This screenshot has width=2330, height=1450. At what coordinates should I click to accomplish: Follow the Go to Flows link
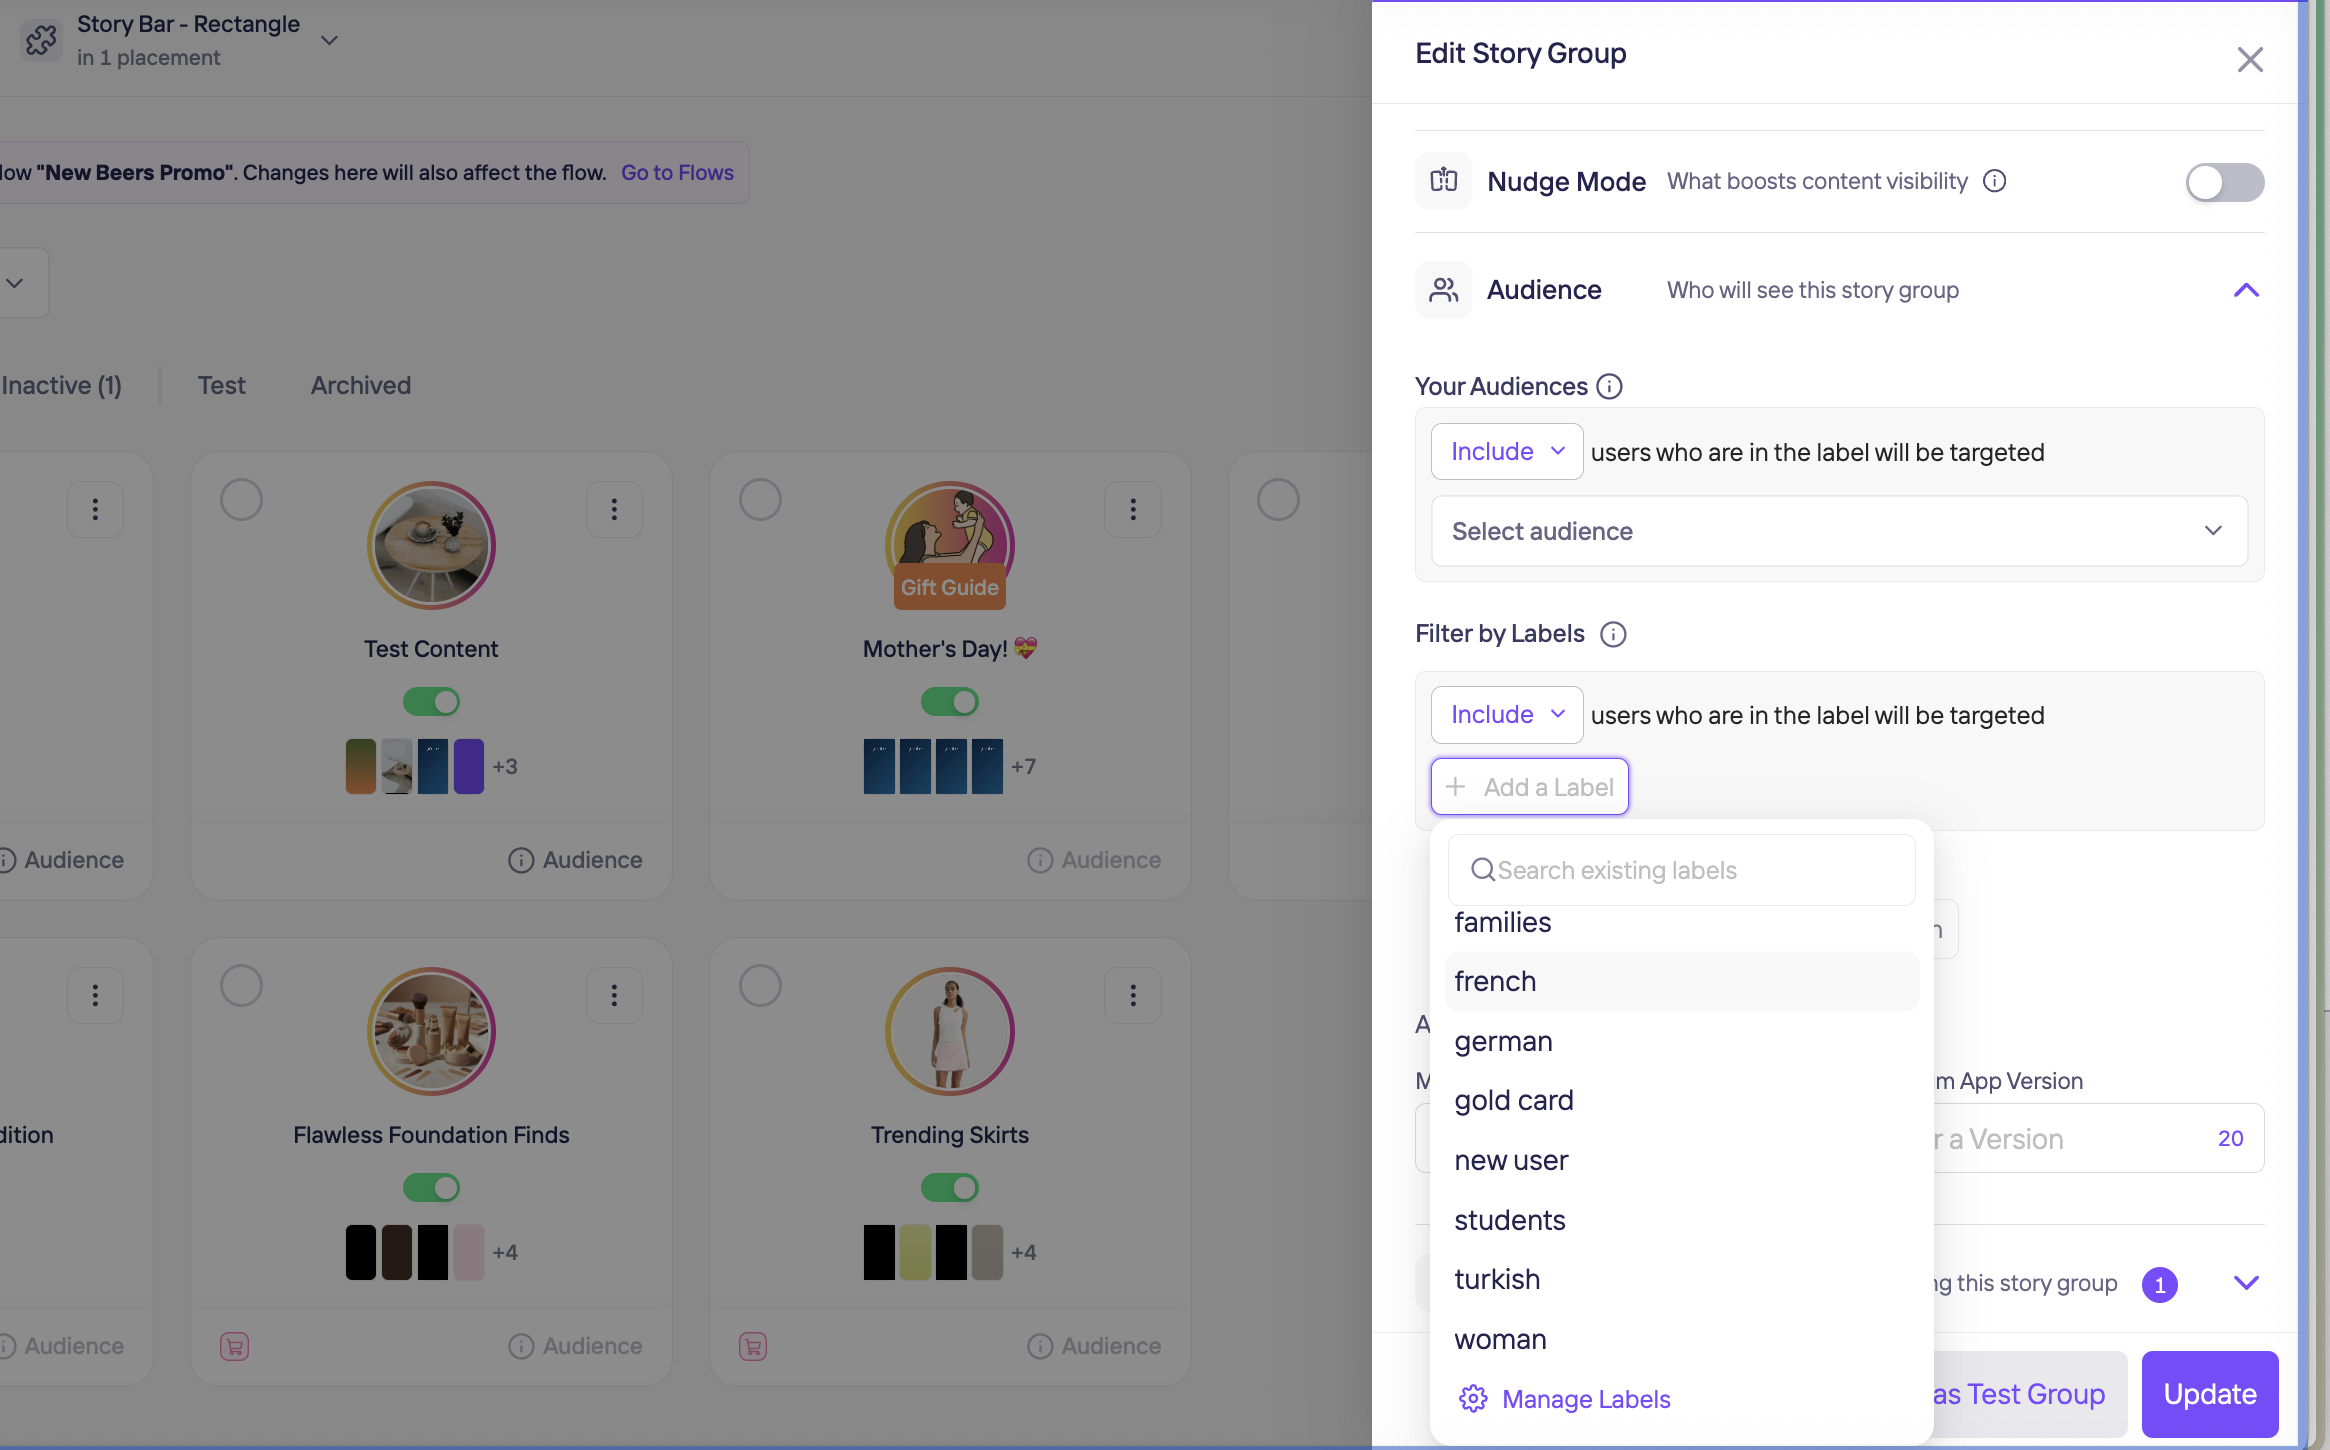tap(677, 172)
